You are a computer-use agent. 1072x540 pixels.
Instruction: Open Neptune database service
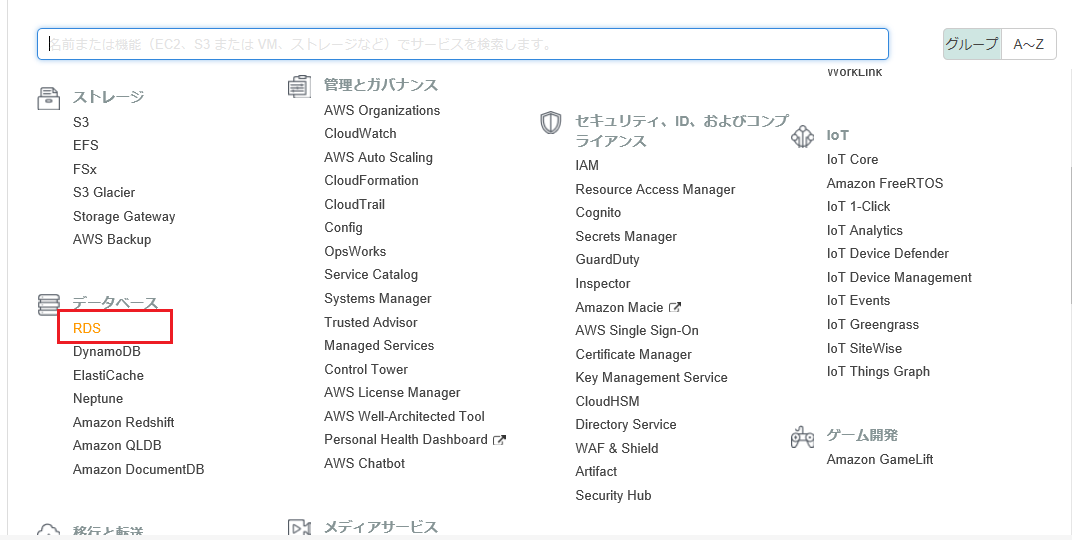click(x=98, y=399)
